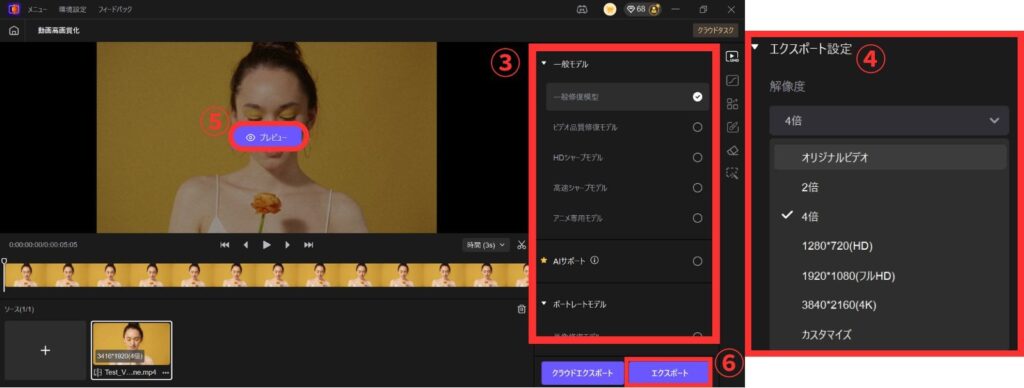This screenshot has width=1024, height=388.
Task: Select the curve adjustment tool in sidebar
Action: coord(732,81)
